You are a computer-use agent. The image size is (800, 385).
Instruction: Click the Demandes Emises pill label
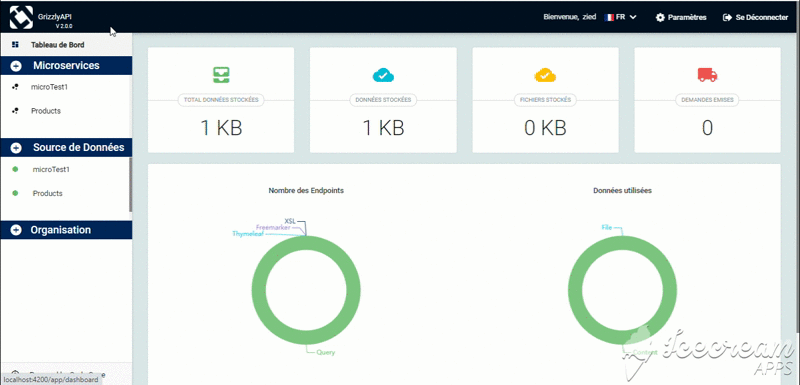(707, 100)
